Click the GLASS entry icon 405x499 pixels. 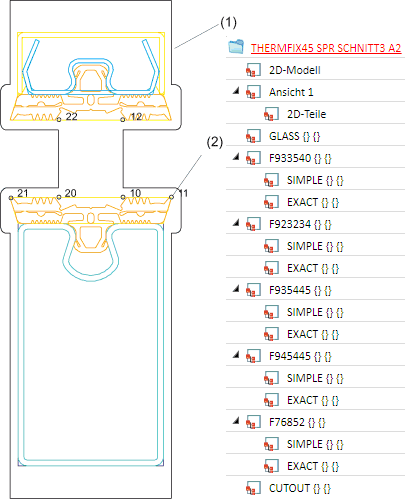[253, 136]
